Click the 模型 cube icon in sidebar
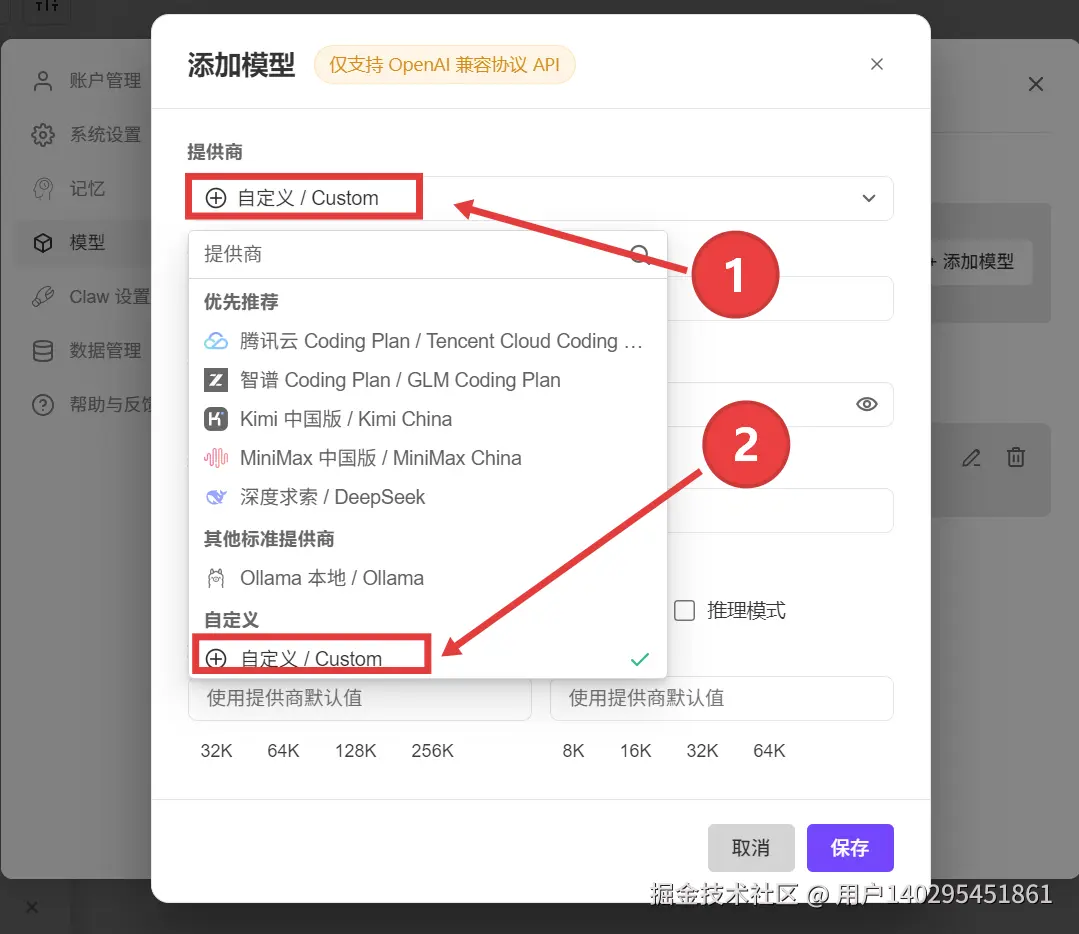The height and width of the screenshot is (934, 1079). click(42, 242)
